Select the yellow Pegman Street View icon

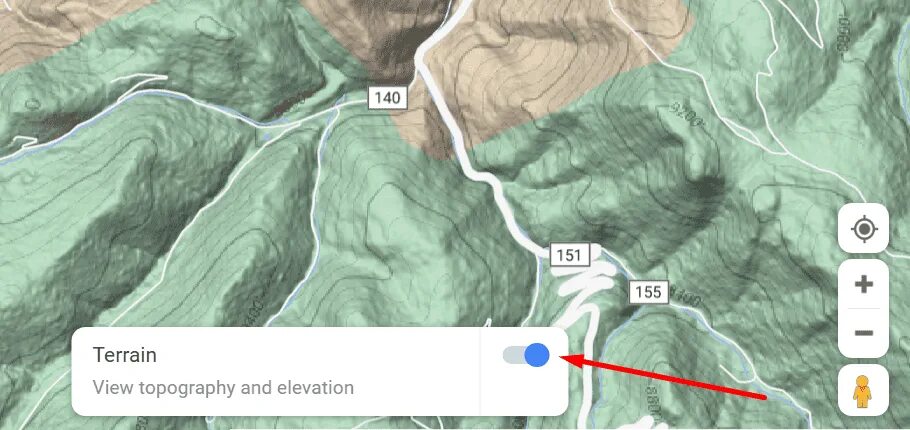[x=863, y=390]
